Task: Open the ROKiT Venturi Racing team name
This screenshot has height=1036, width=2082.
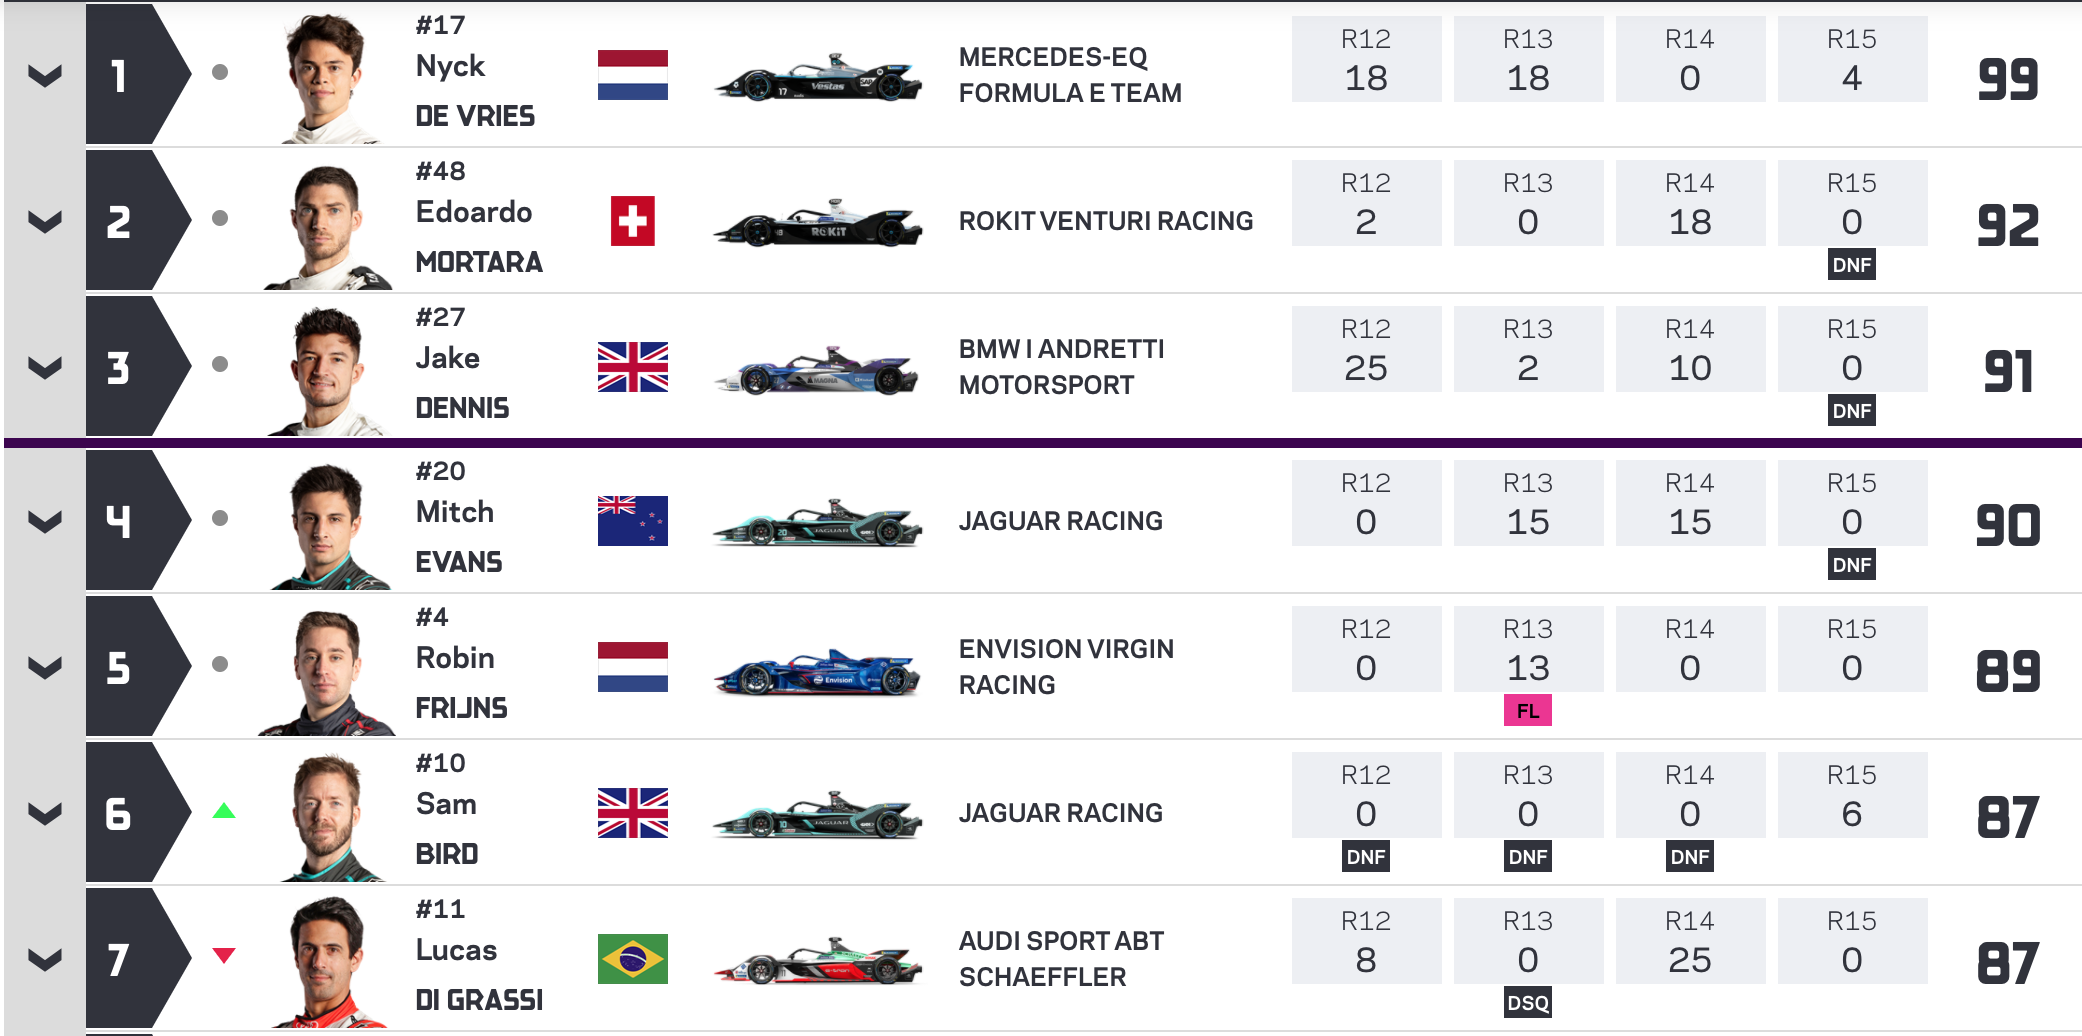Action: point(1106,221)
